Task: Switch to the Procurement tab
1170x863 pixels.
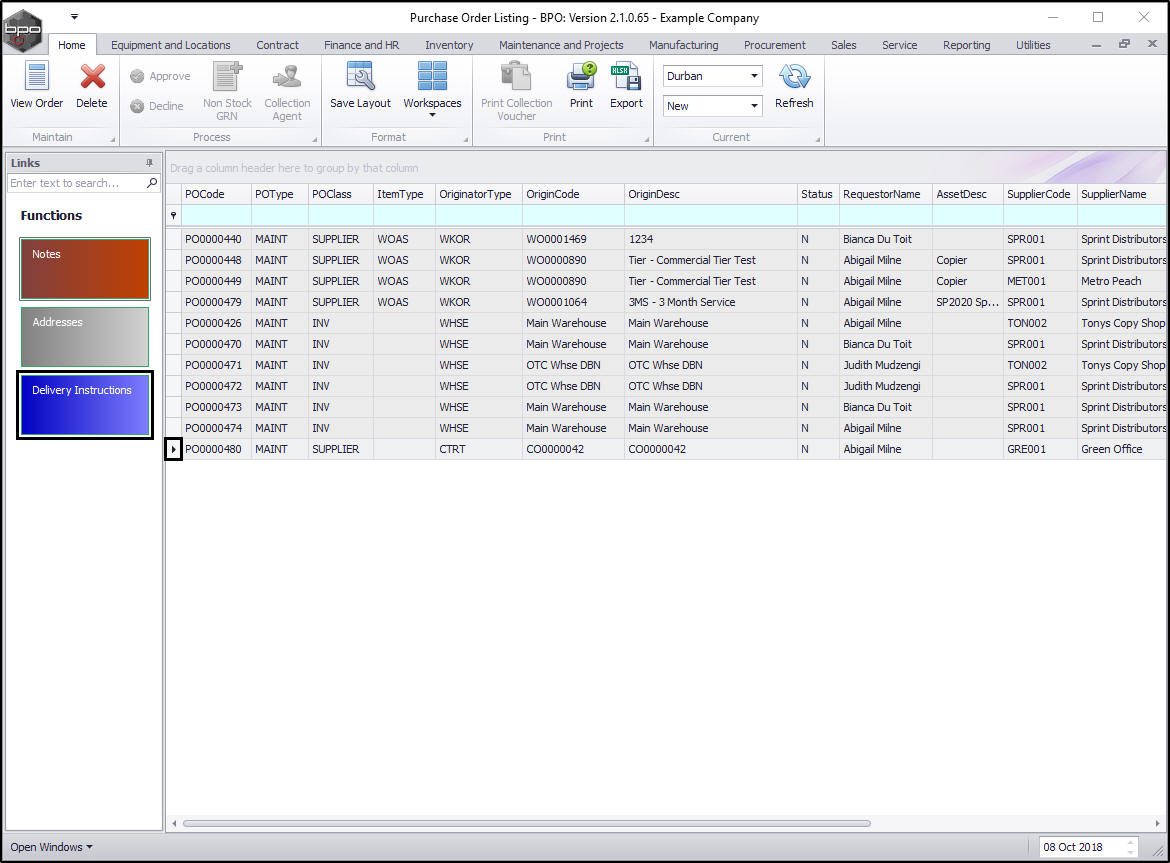Action: 774,45
